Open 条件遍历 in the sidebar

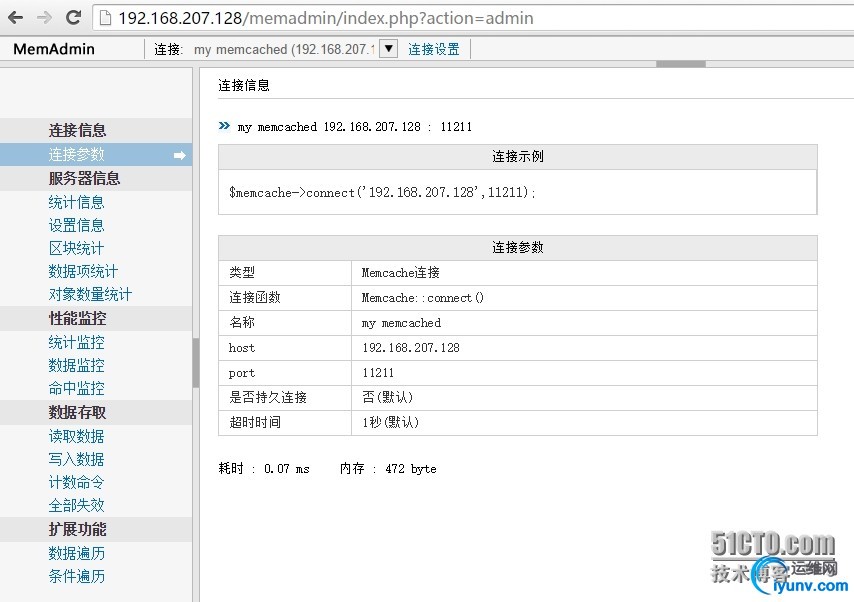point(76,576)
